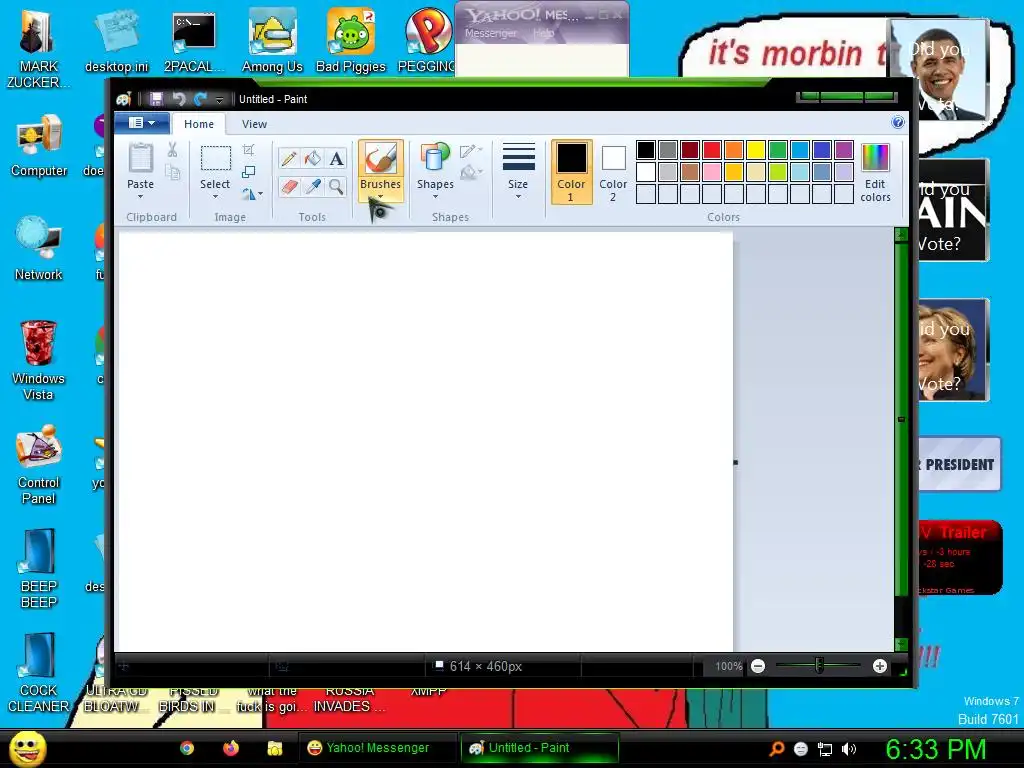Viewport: 1024px width, 768px height.
Task: Click the rectangular Select icon
Action: pos(215,159)
